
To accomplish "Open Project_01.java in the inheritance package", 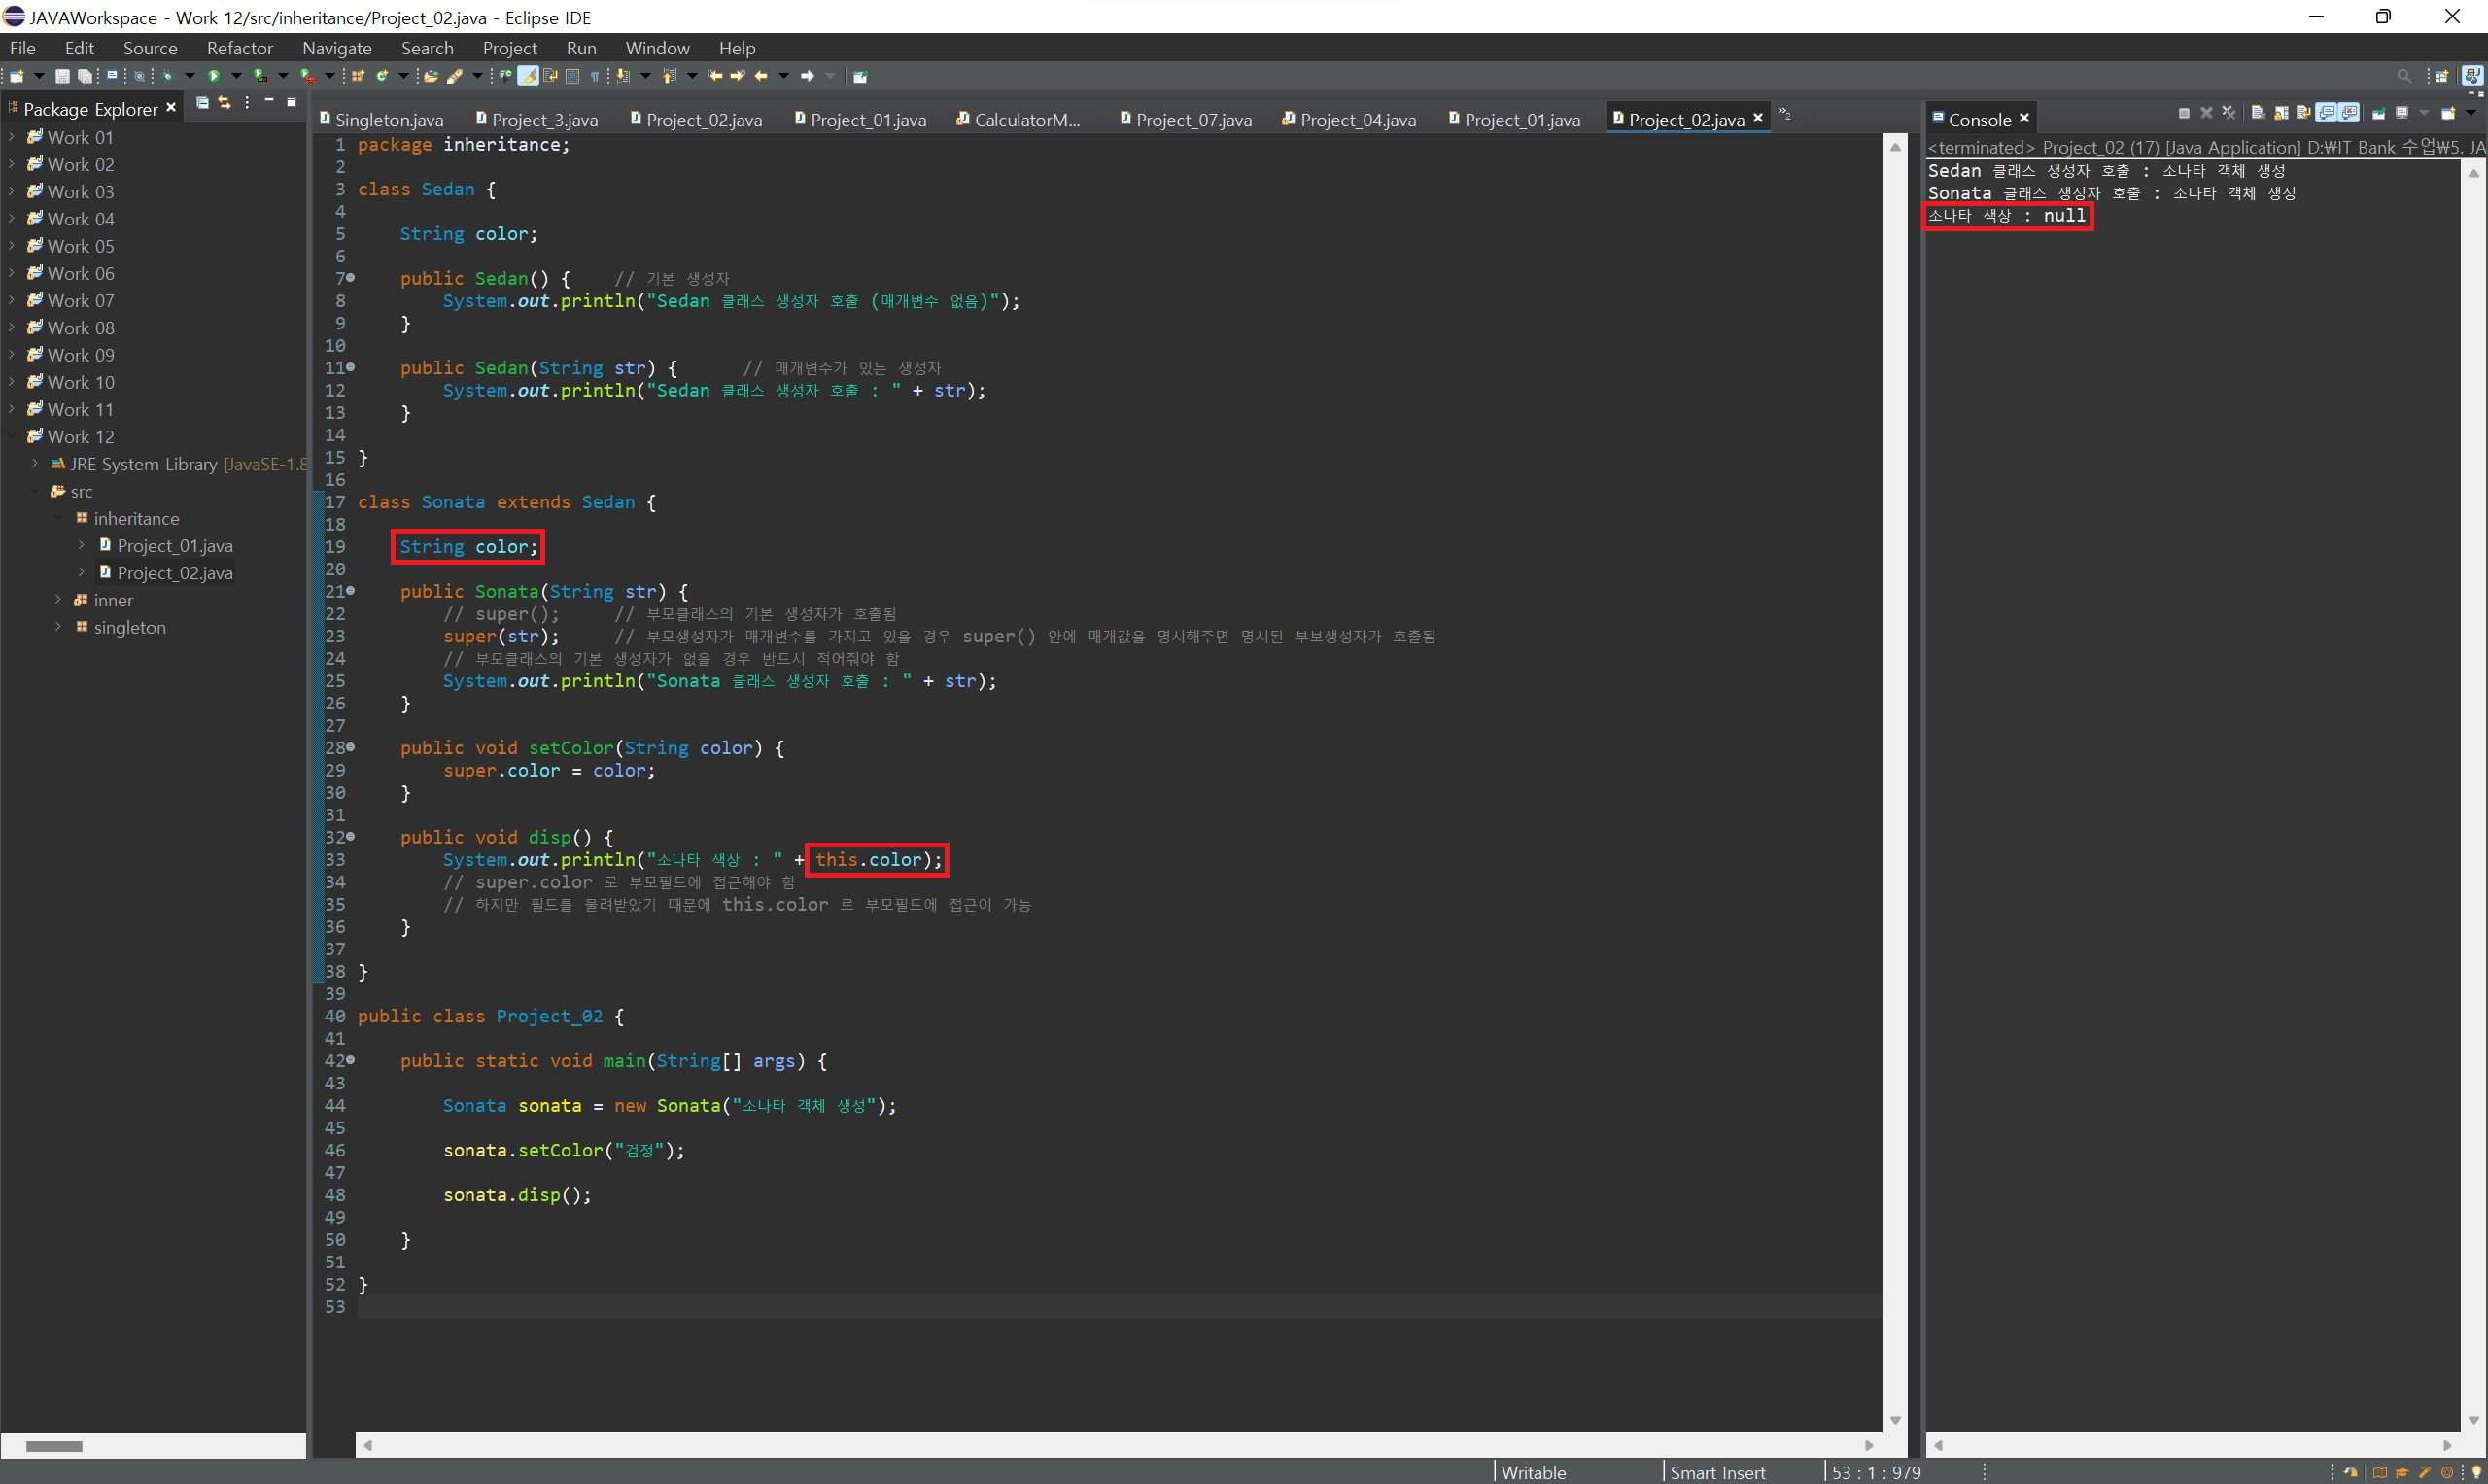I will [x=174, y=545].
